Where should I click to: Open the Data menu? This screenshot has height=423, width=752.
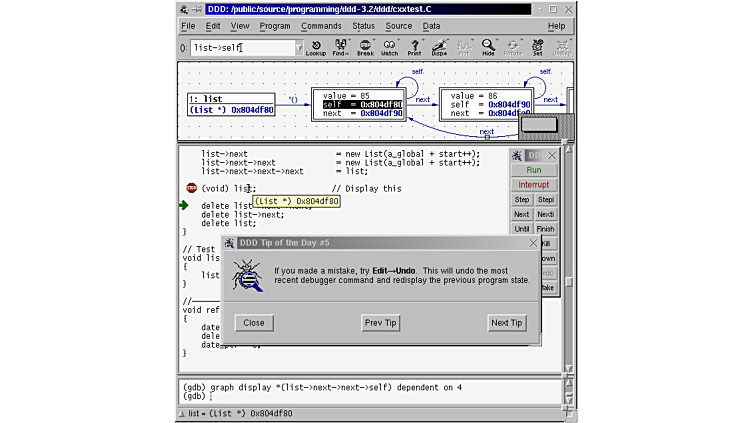431,26
